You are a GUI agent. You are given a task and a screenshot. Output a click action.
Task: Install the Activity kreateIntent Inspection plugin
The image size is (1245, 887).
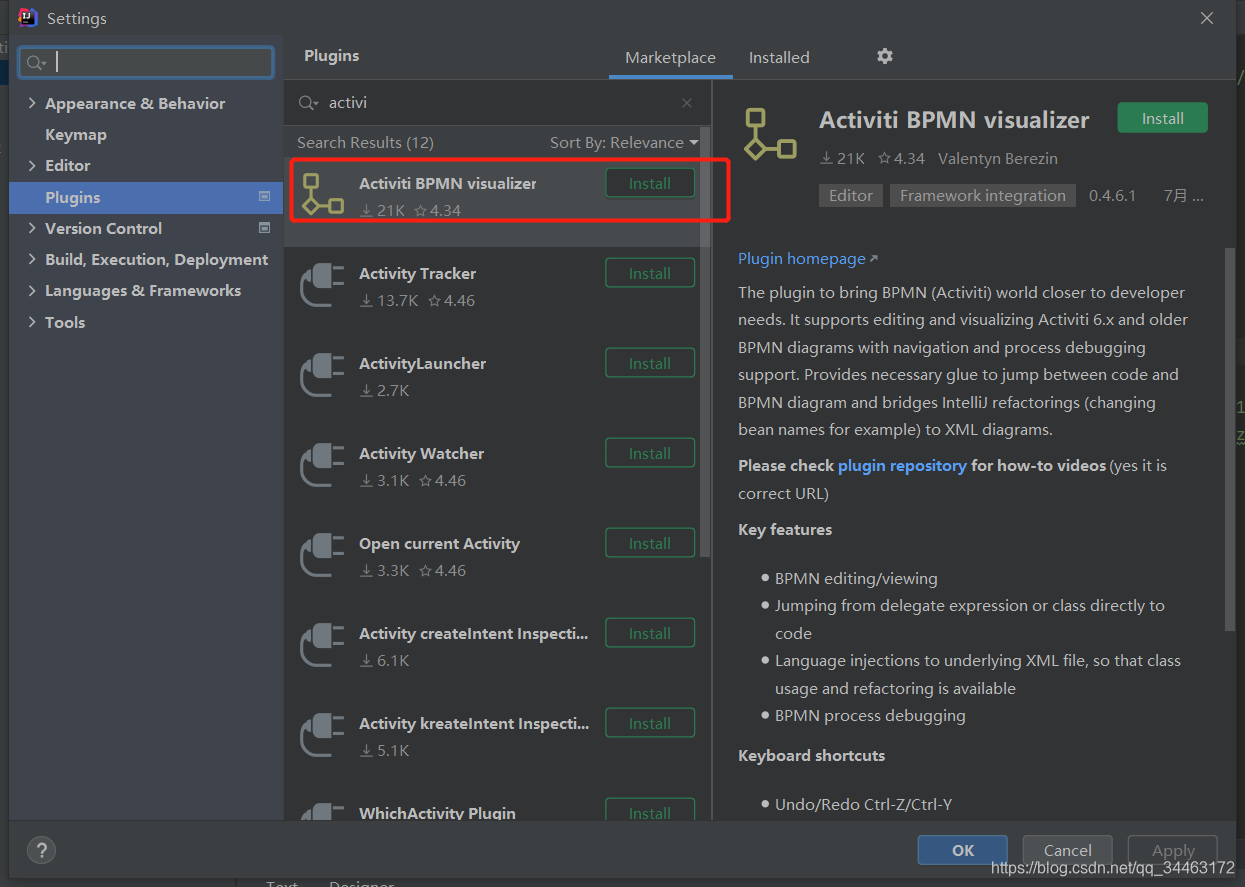tap(650, 723)
